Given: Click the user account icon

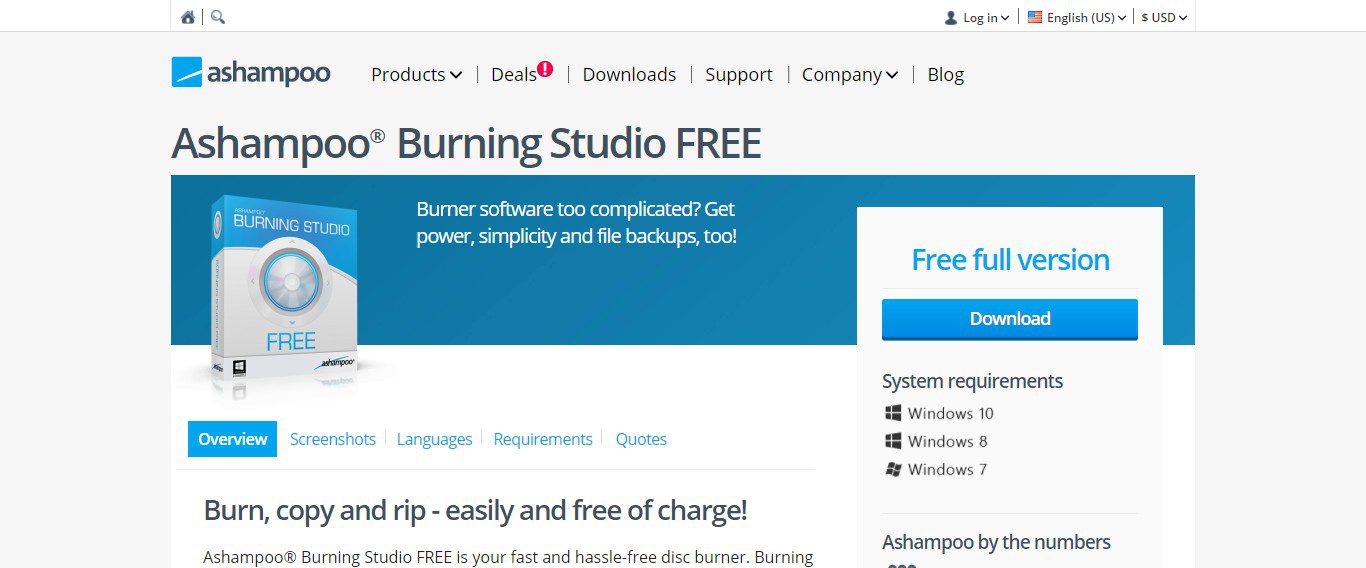Looking at the screenshot, I should 951,17.
